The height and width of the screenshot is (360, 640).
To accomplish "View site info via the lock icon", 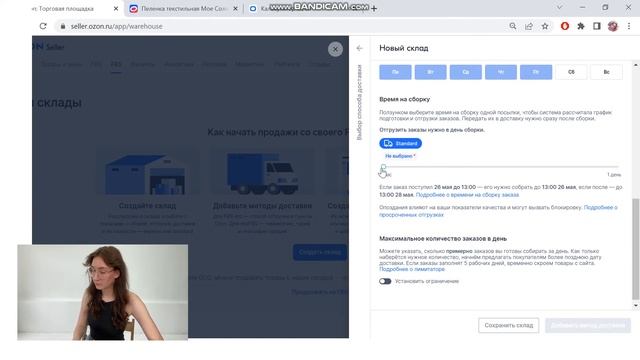I will [62, 26].
